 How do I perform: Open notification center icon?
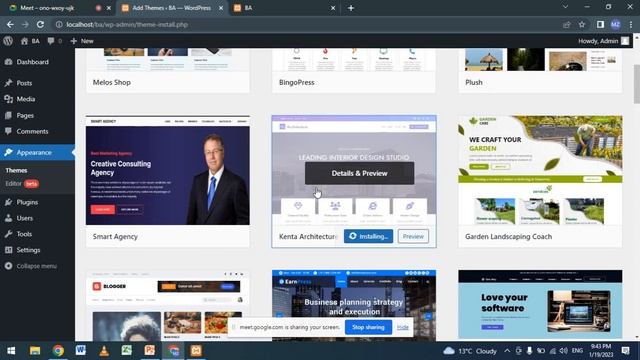626,351
